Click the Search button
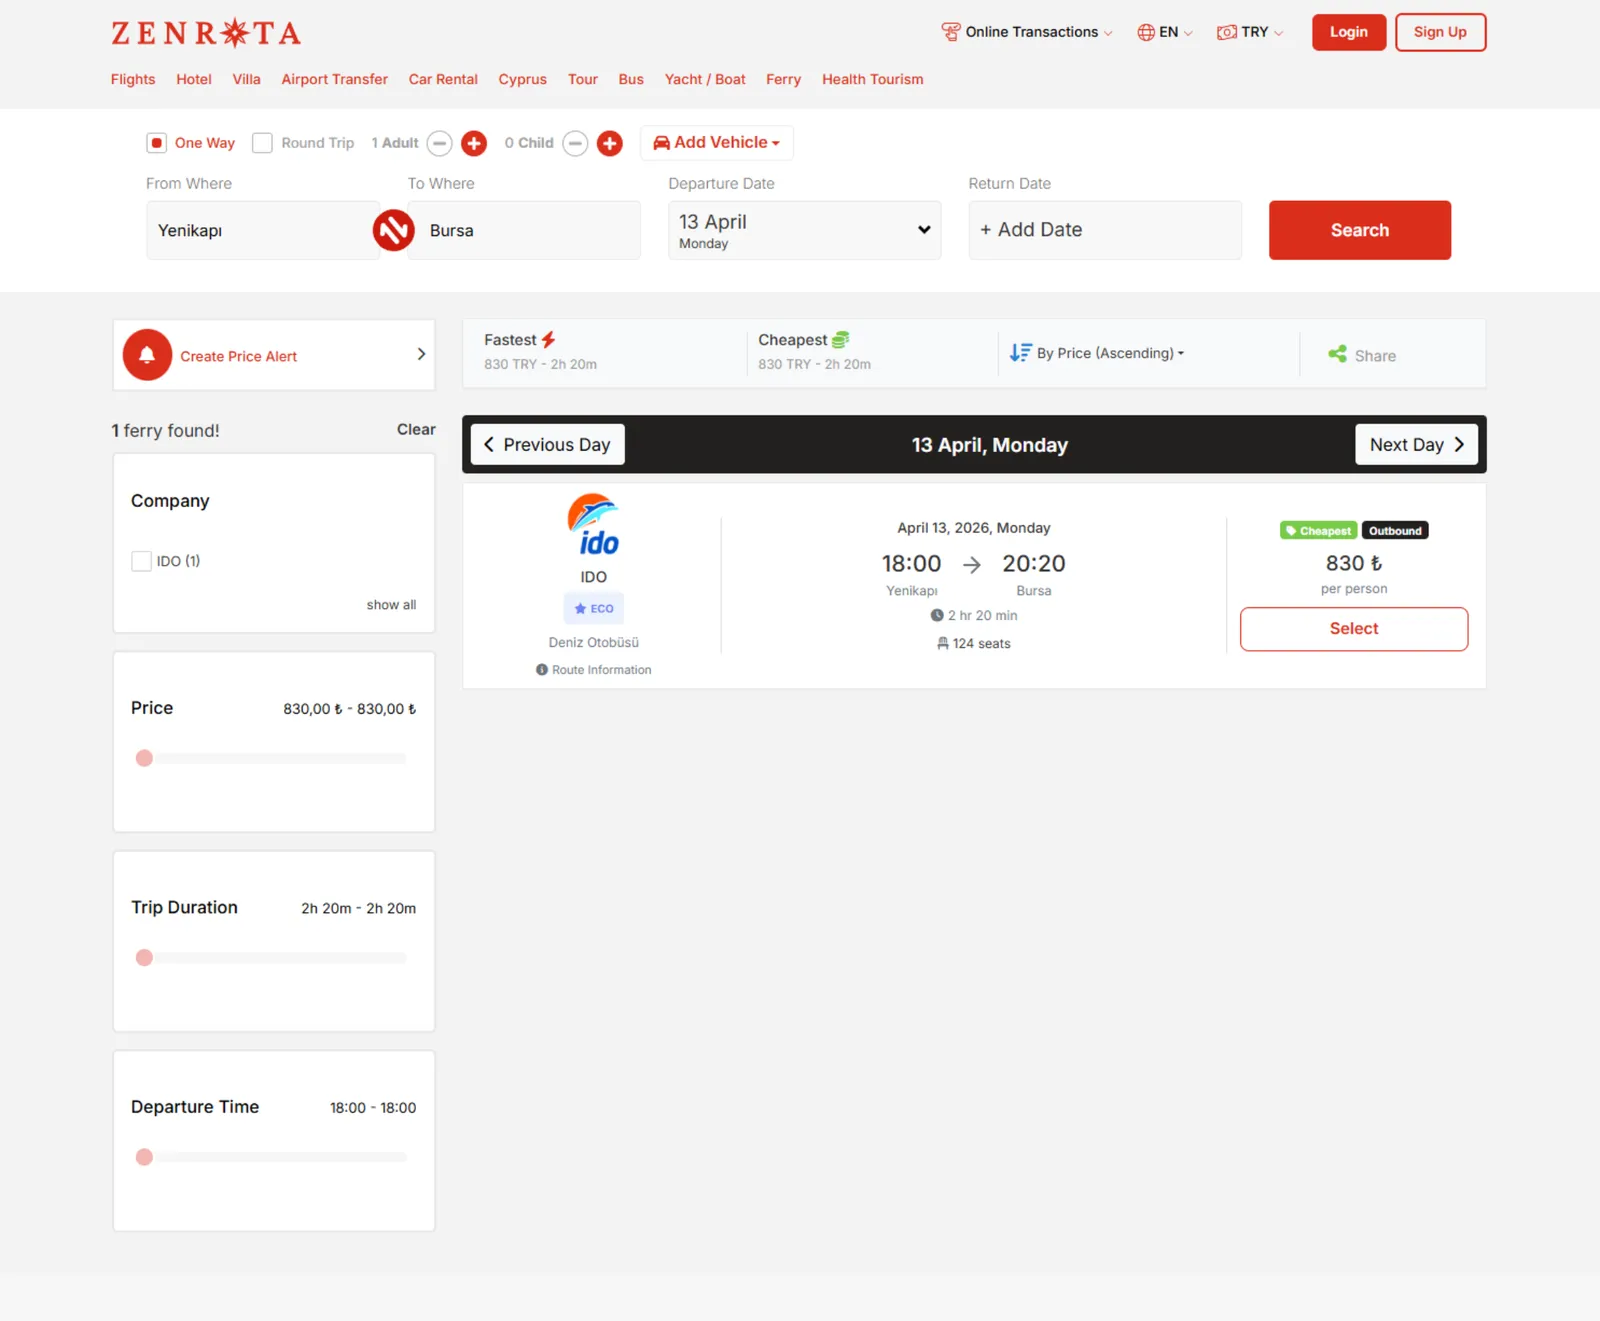The image size is (1600, 1321). (1359, 230)
